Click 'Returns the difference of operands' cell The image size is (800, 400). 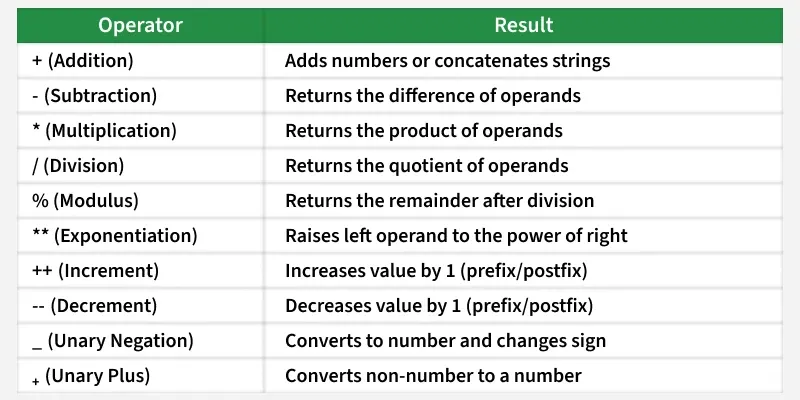point(523,96)
